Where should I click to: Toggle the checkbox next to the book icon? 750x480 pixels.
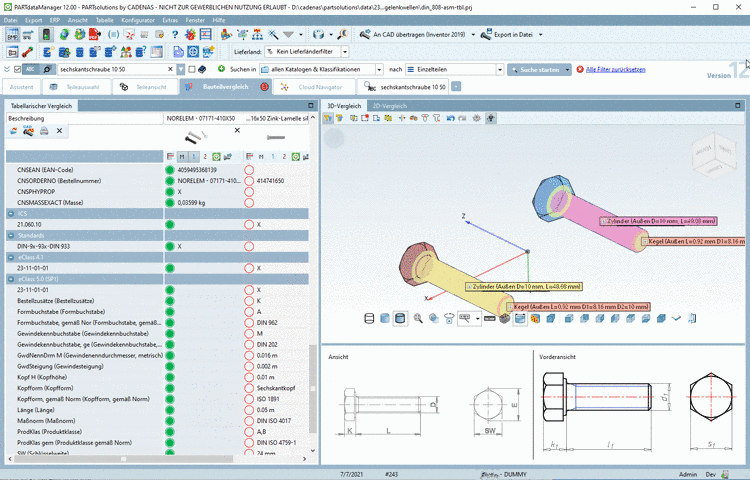click(192, 69)
